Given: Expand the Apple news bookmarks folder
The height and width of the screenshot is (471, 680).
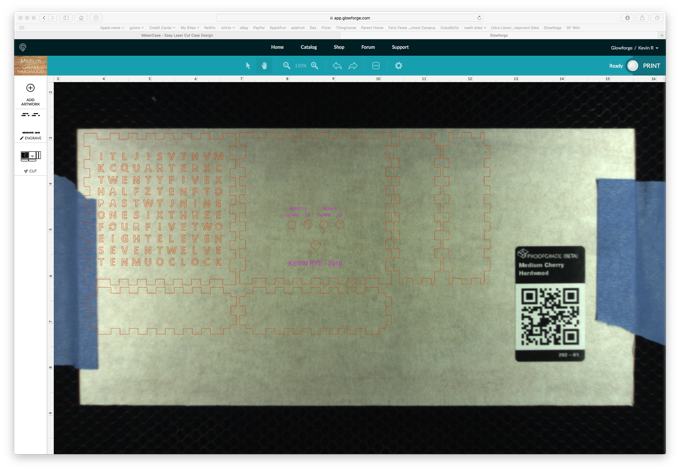Looking at the screenshot, I should (112, 27).
